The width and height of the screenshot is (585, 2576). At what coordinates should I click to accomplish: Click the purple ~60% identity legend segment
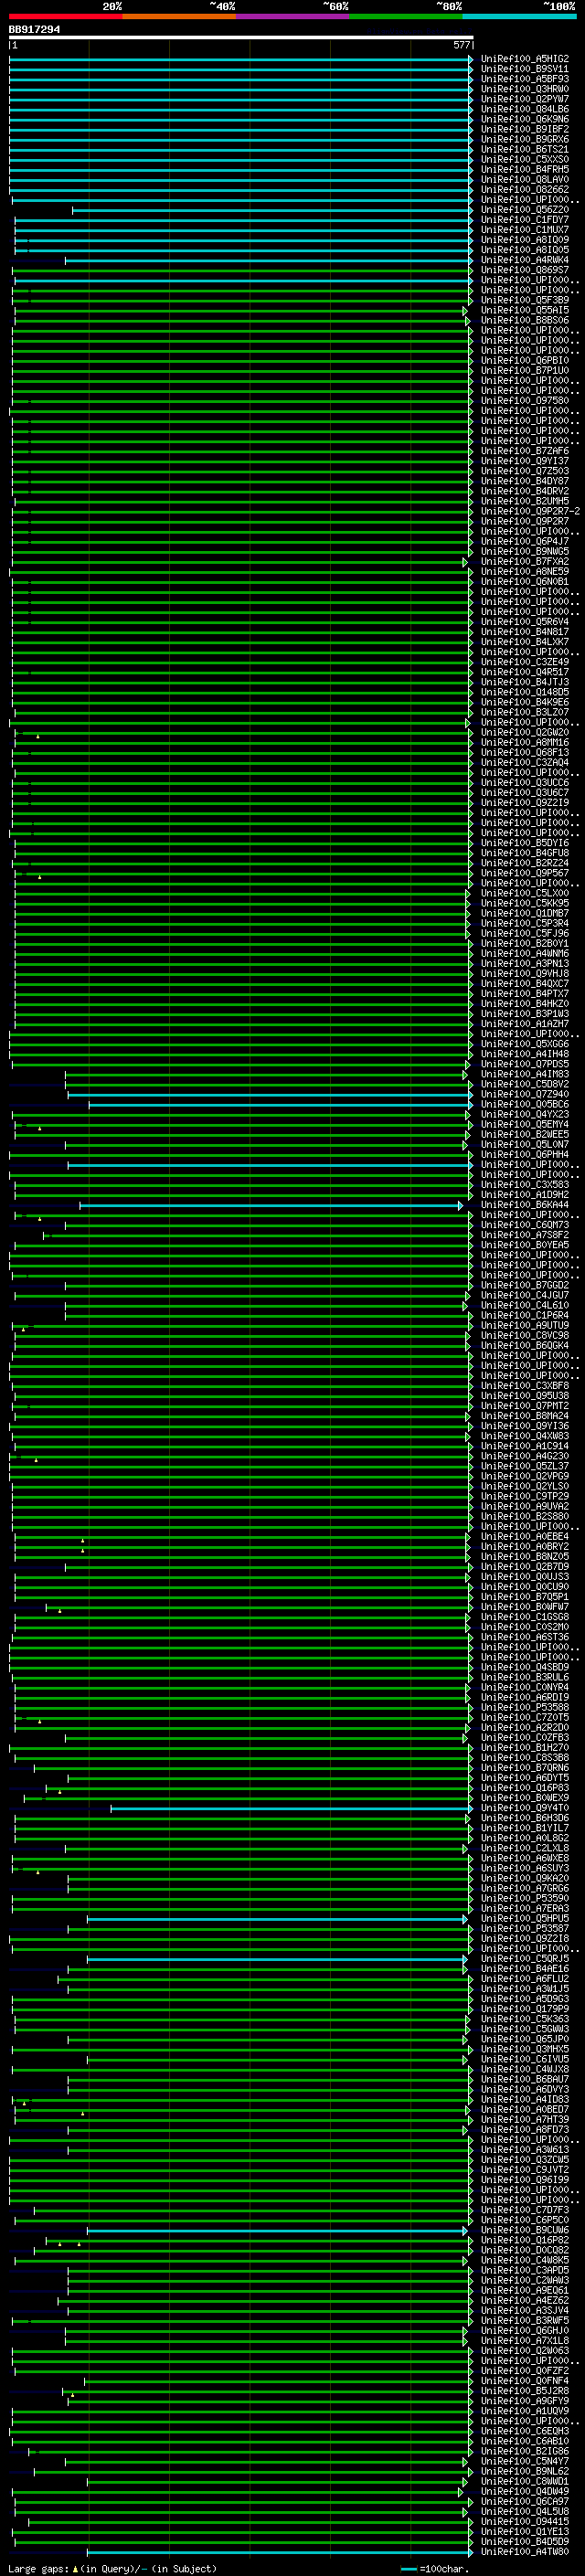(x=293, y=16)
